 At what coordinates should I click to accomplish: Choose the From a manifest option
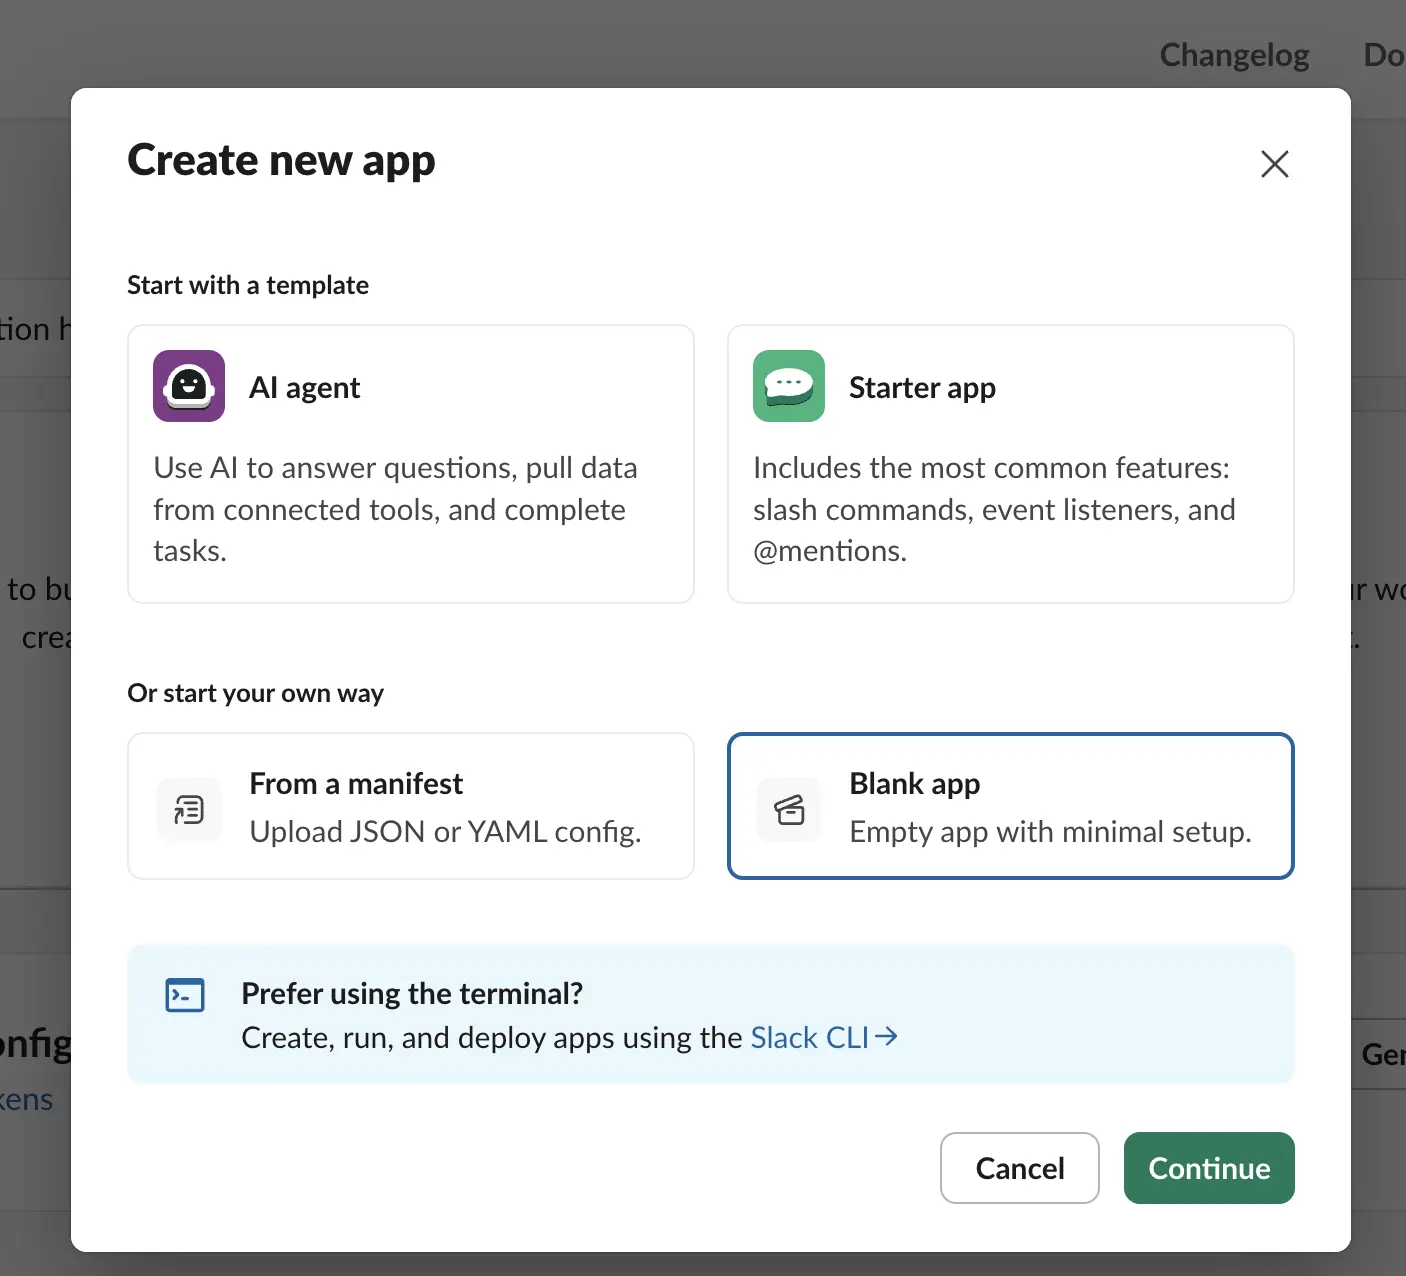click(411, 806)
